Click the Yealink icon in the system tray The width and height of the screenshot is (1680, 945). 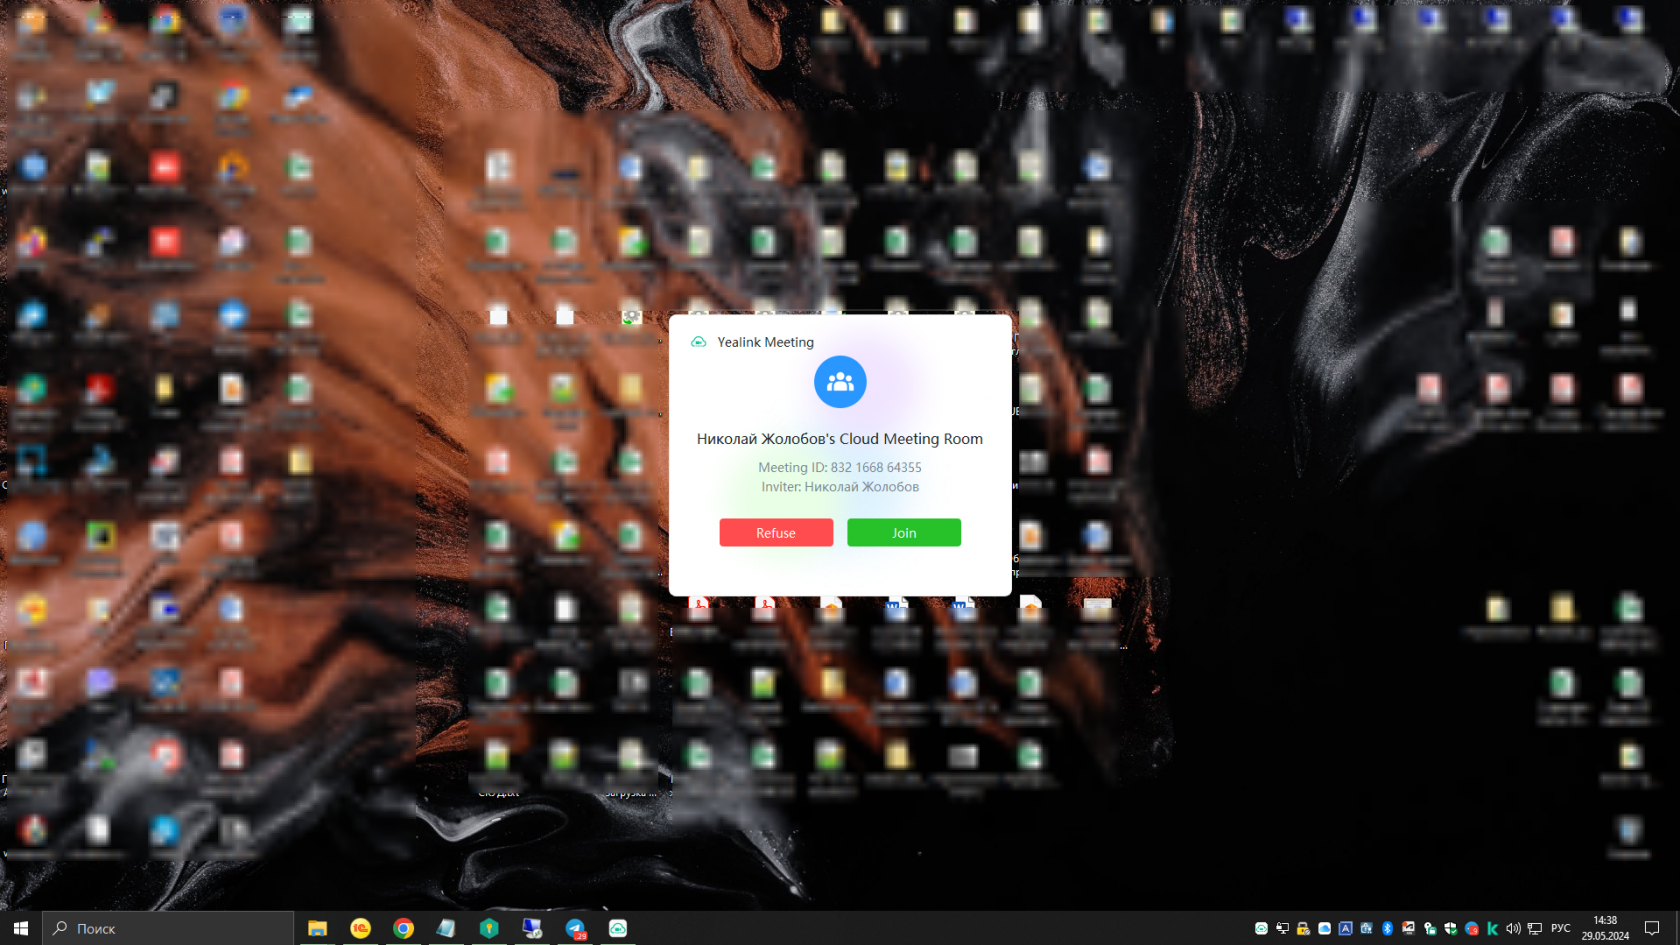(1261, 928)
